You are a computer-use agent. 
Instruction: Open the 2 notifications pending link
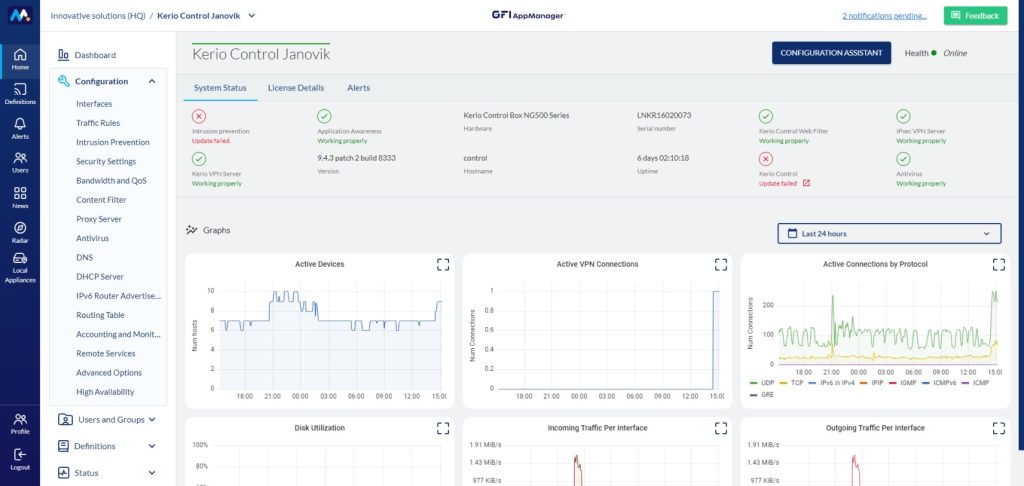coord(885,16)
